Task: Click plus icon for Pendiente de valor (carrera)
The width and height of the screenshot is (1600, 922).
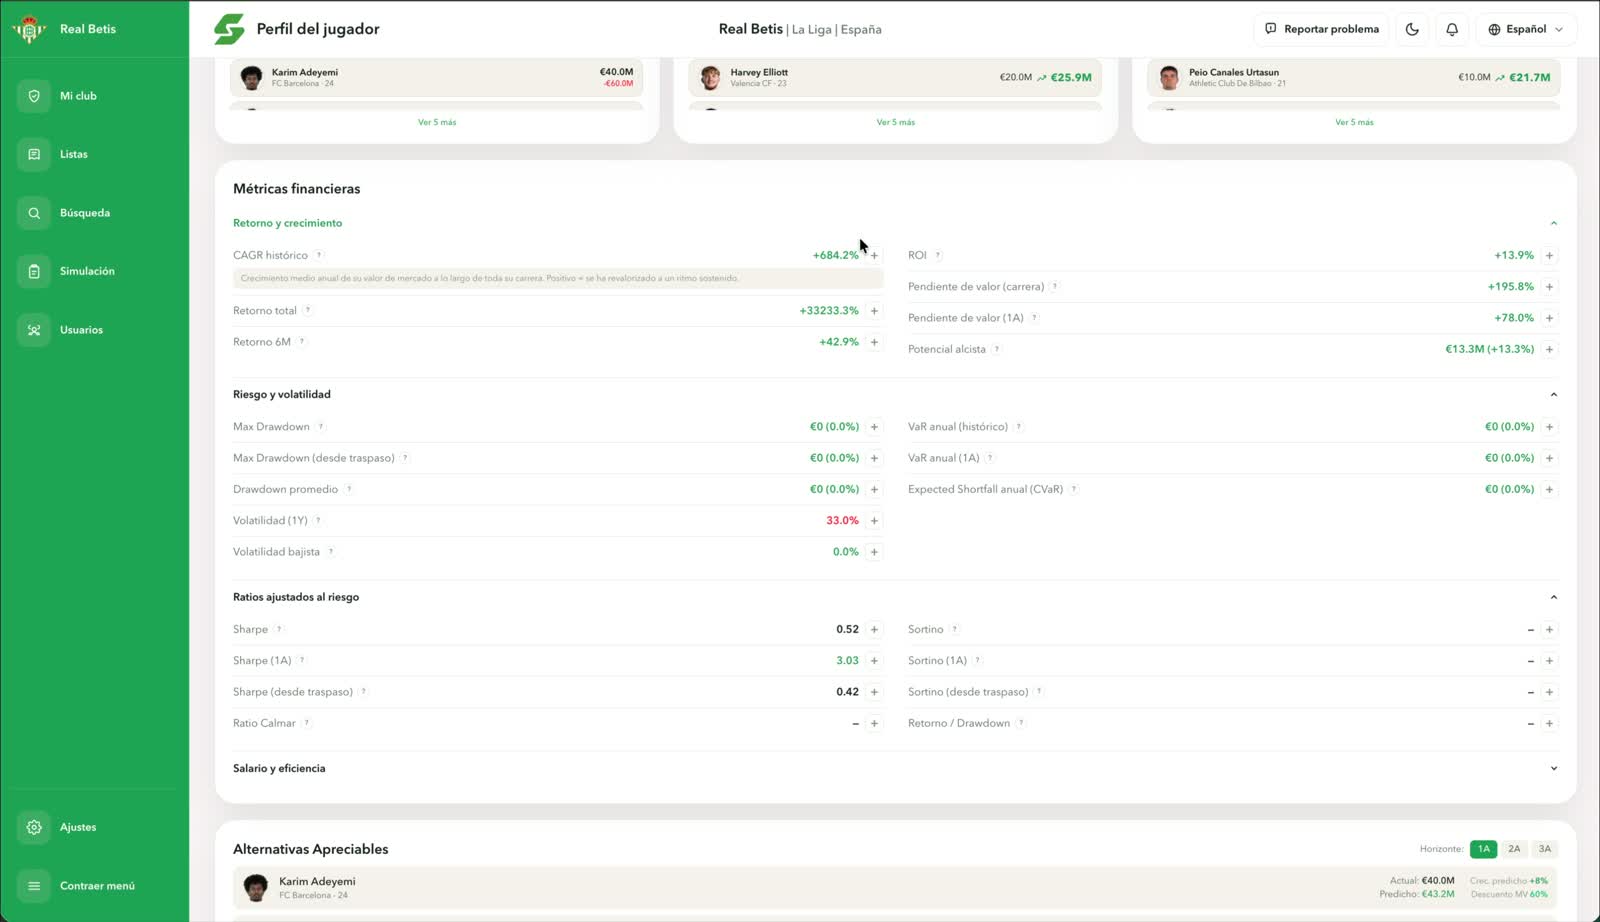Action: tap(1549, 287)
